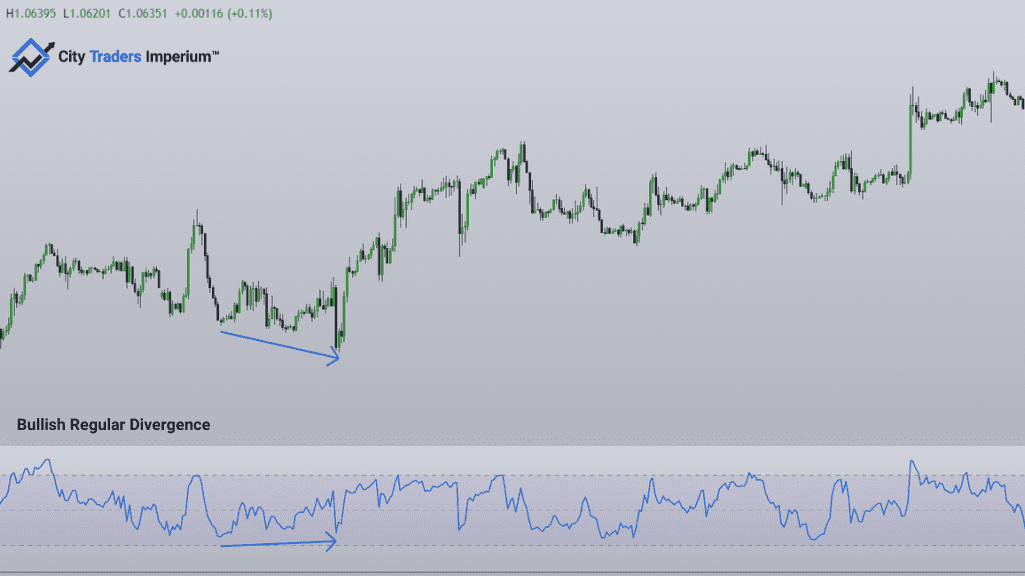This screenshot has width=1025, height=576.
Task: Select the 'C1.06351' close price value
Action: pos(143,13)
